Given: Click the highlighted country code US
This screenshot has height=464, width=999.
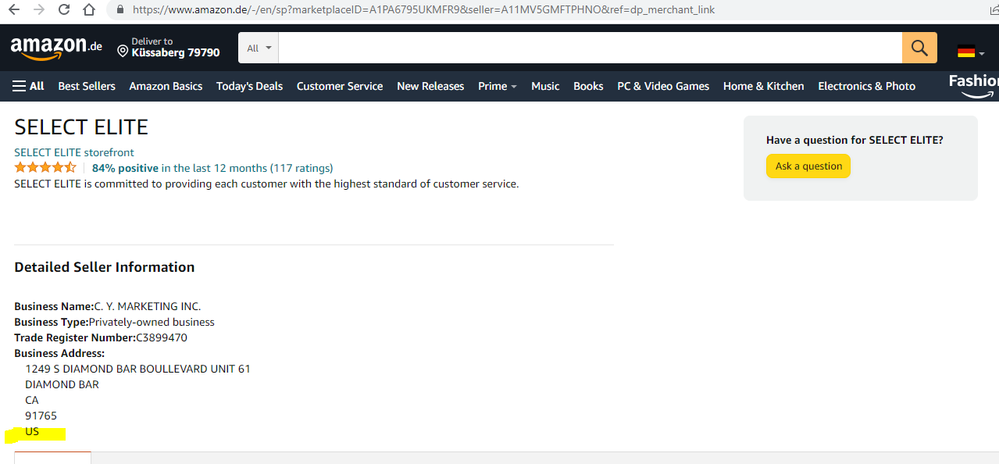Looking at the screenshot, I should click(32, 431).
